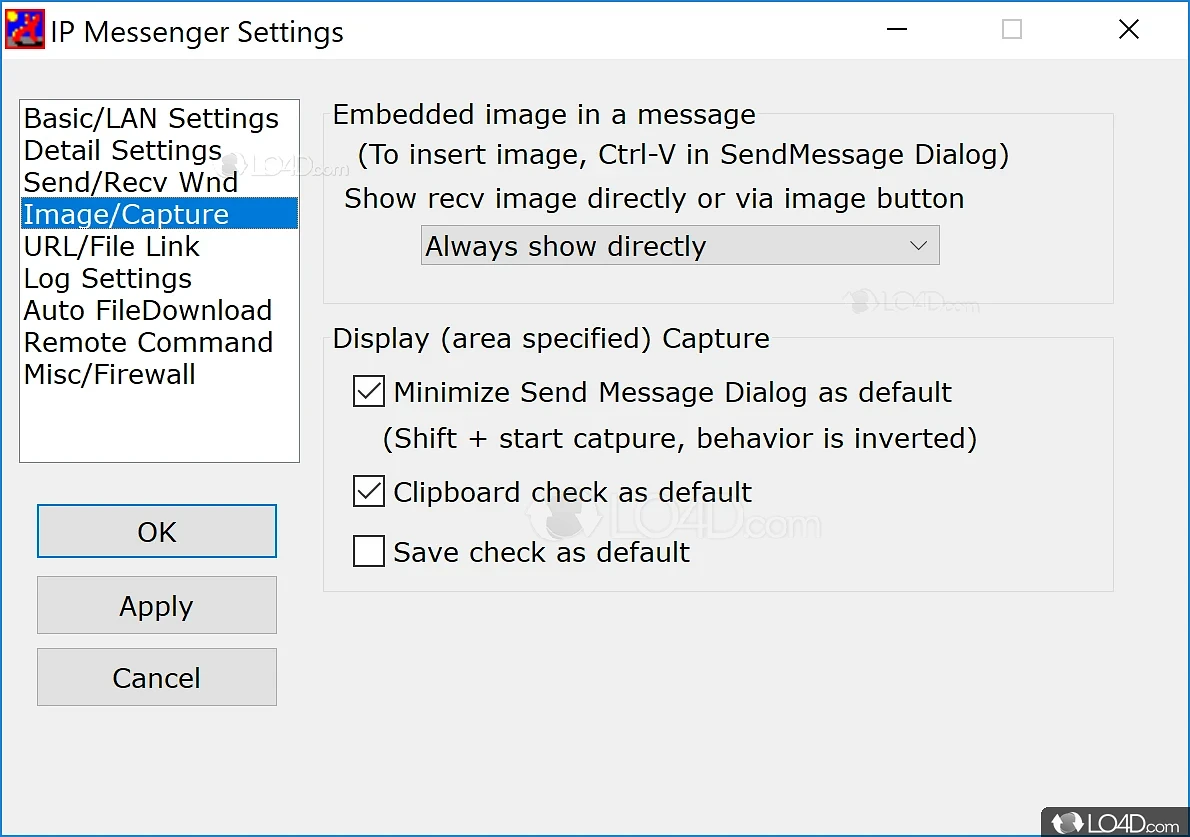This screenshot has width=1190, height=837.
Task: Maximize the settings window
Action: coord(1012,30)
